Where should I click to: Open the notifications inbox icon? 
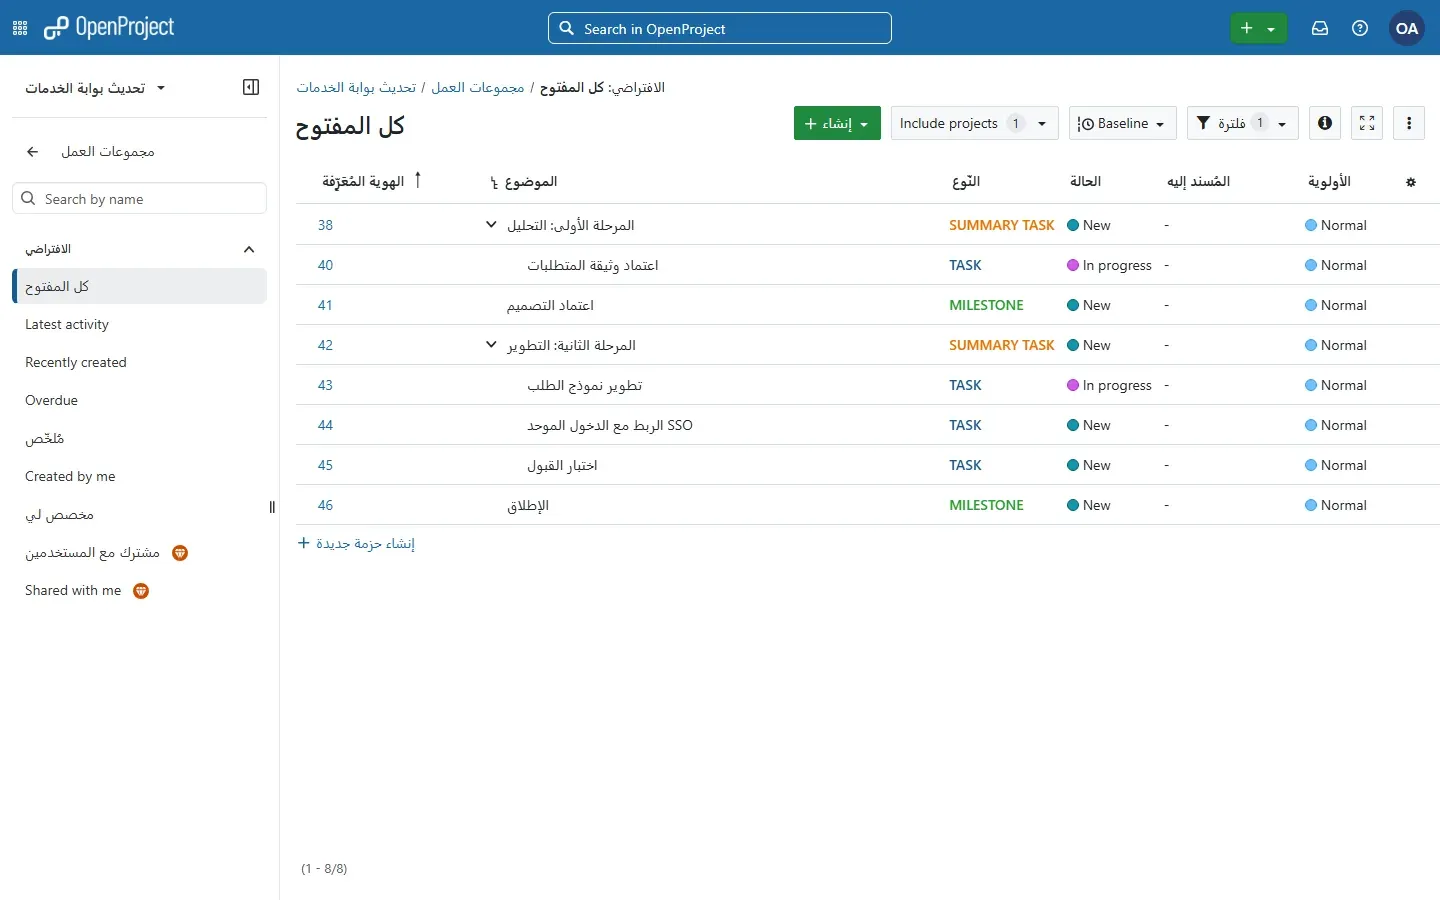(1320, 29)
